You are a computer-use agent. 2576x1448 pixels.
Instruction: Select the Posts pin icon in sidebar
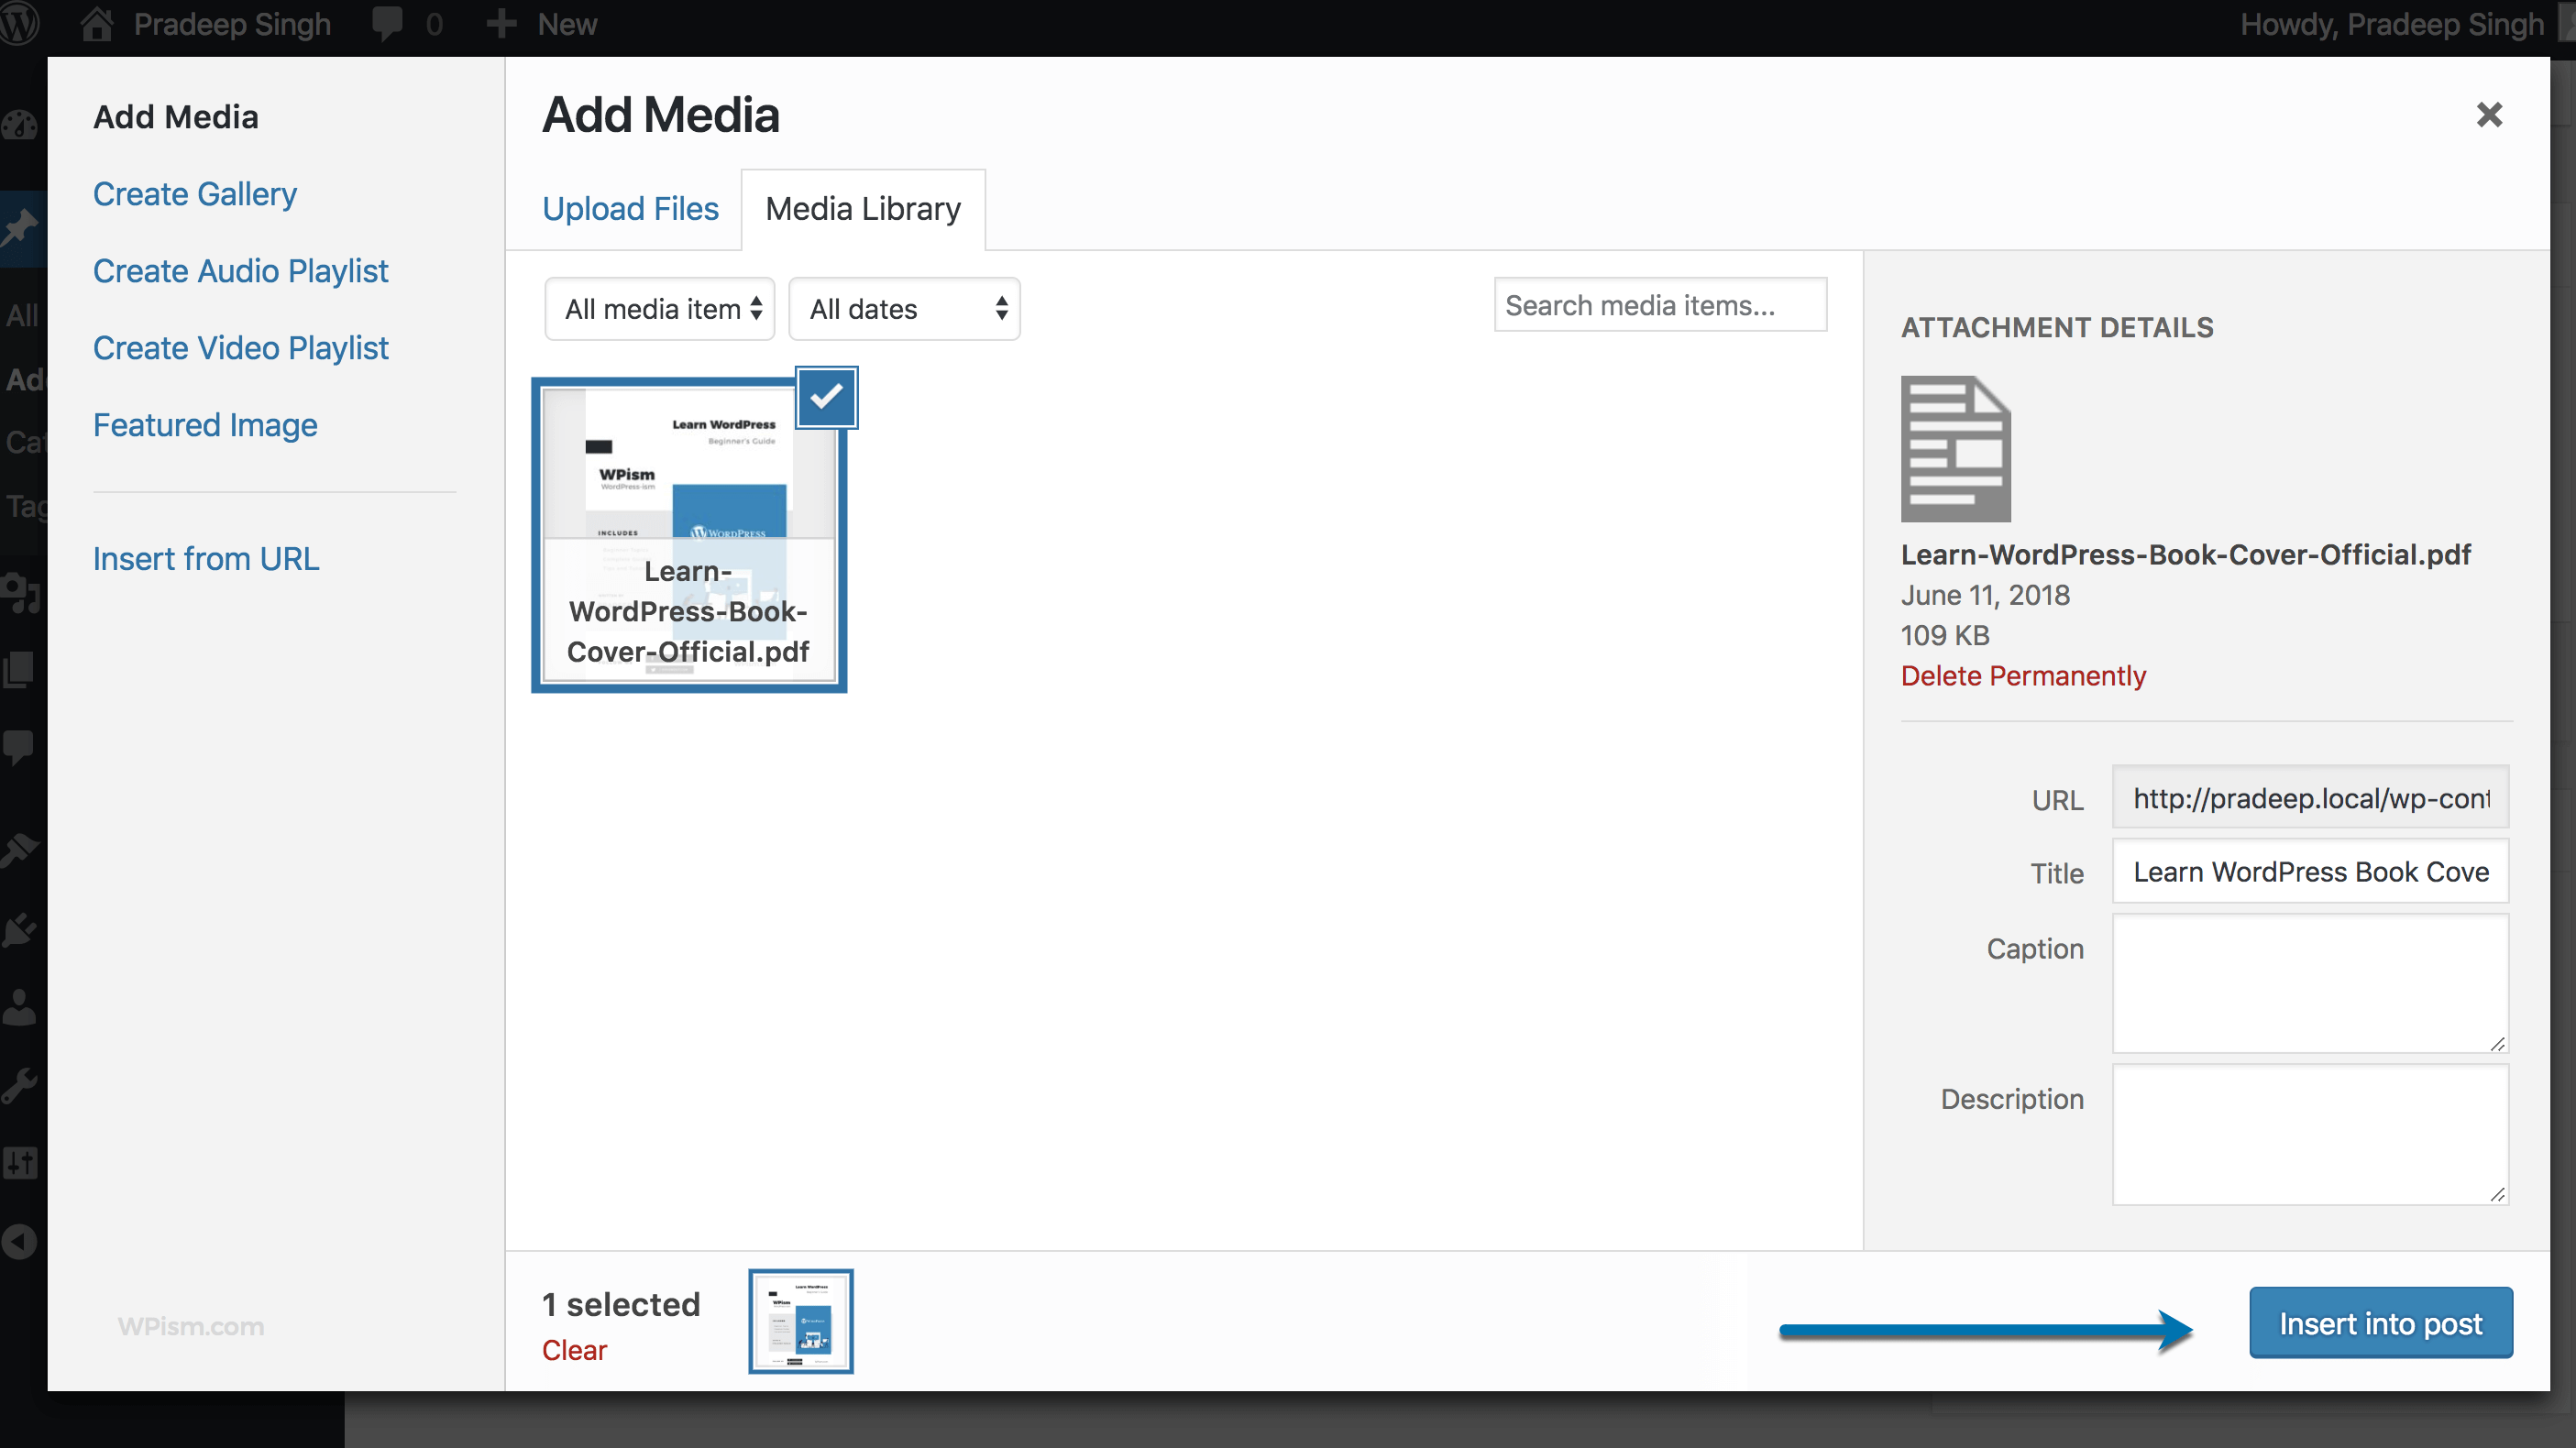coord(20,227)
